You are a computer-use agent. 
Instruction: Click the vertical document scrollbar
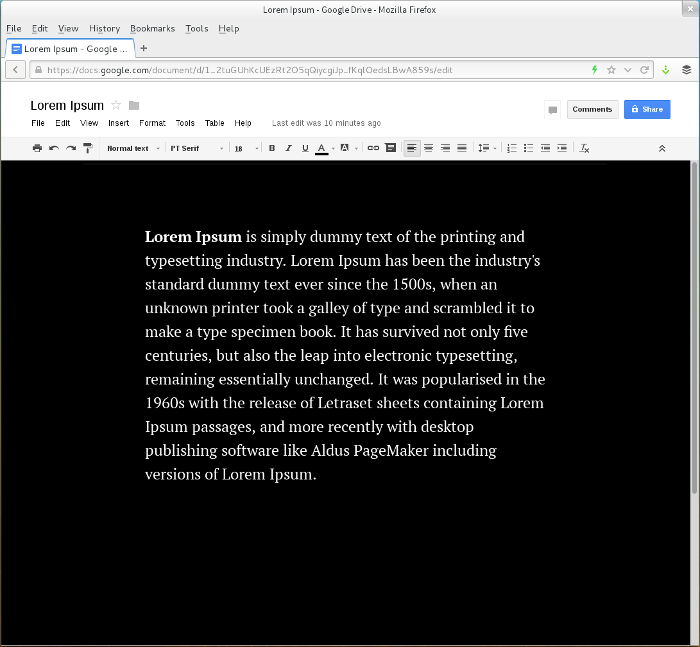[x=694, y=328]
